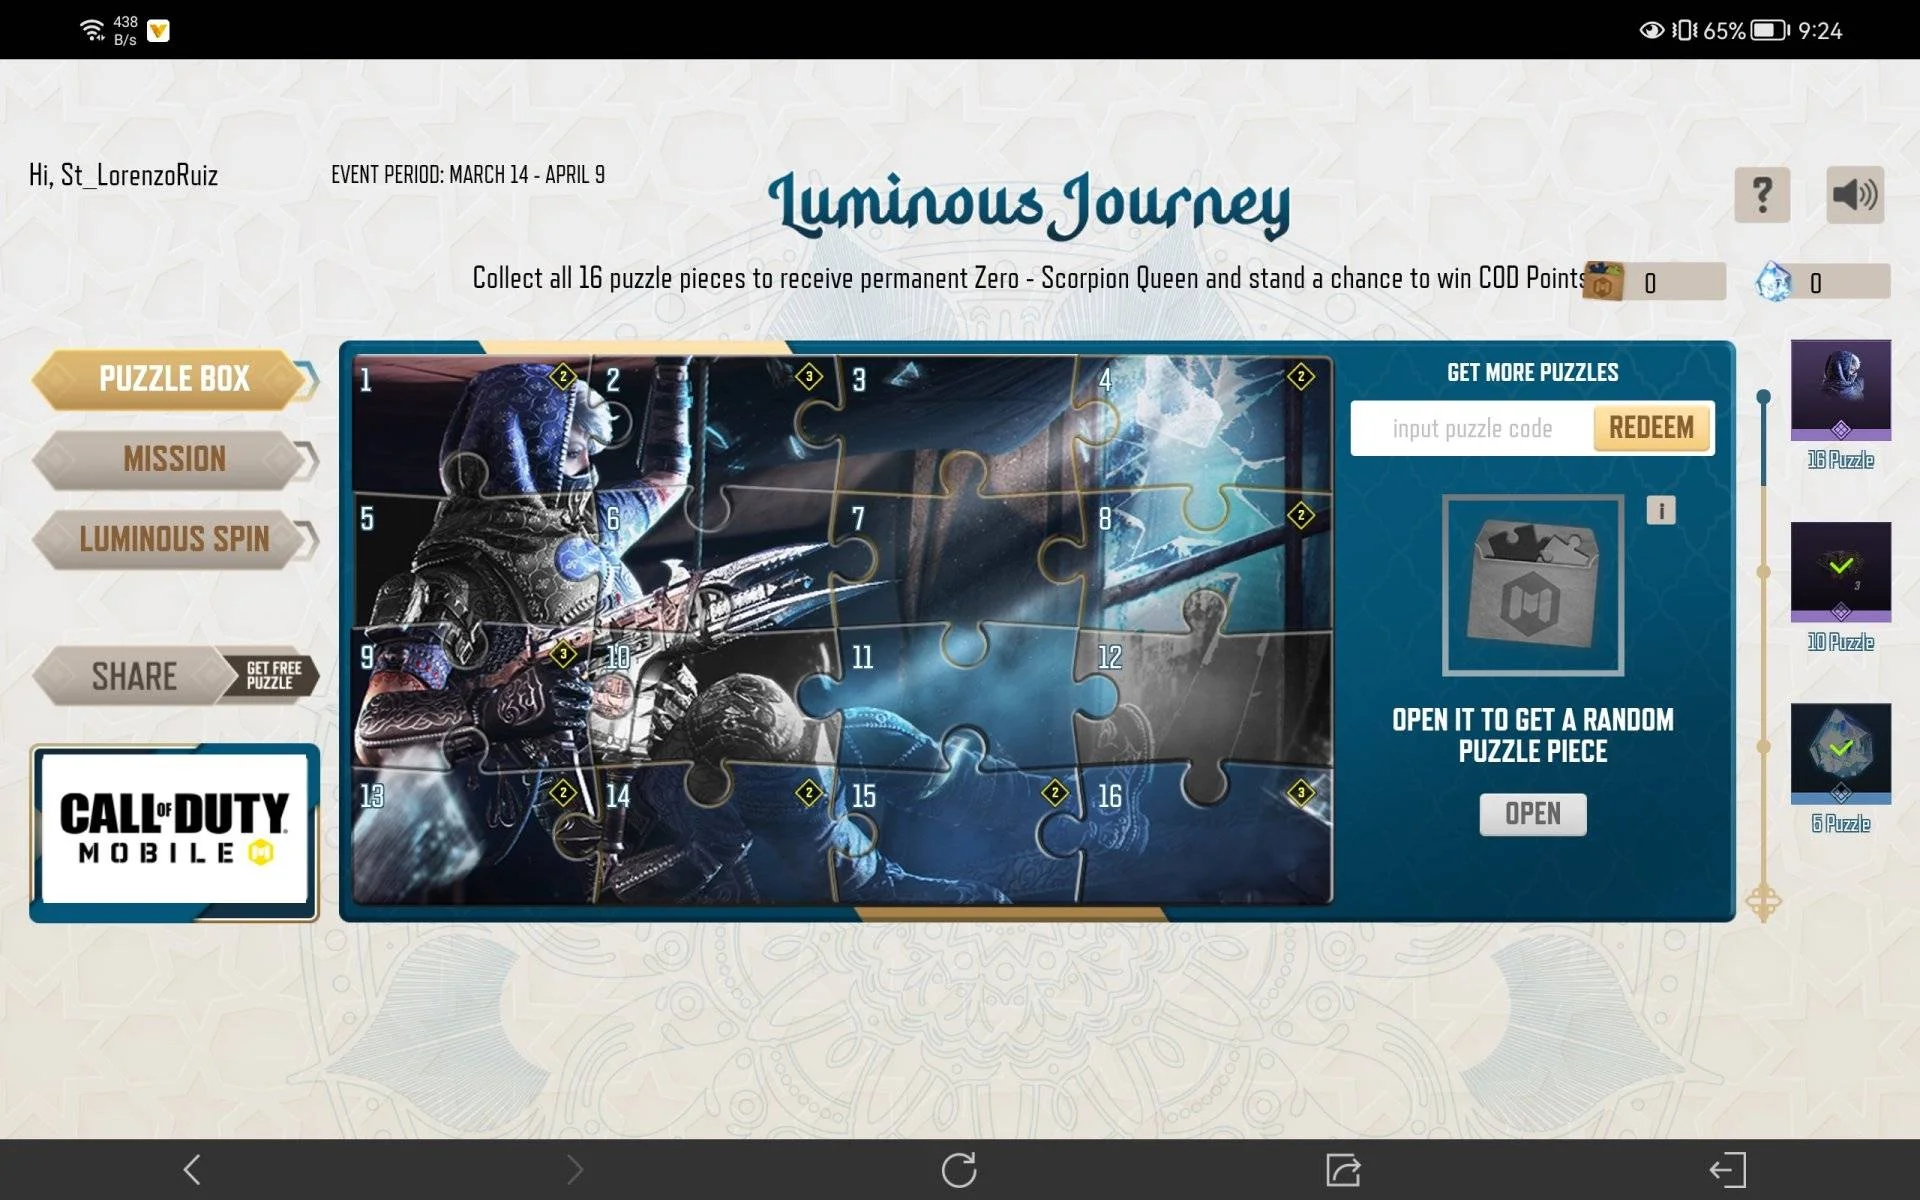Viewport: 1920px width, 1200px height.
Task: Click the battery indicator in status bar
Action: 1769,30
